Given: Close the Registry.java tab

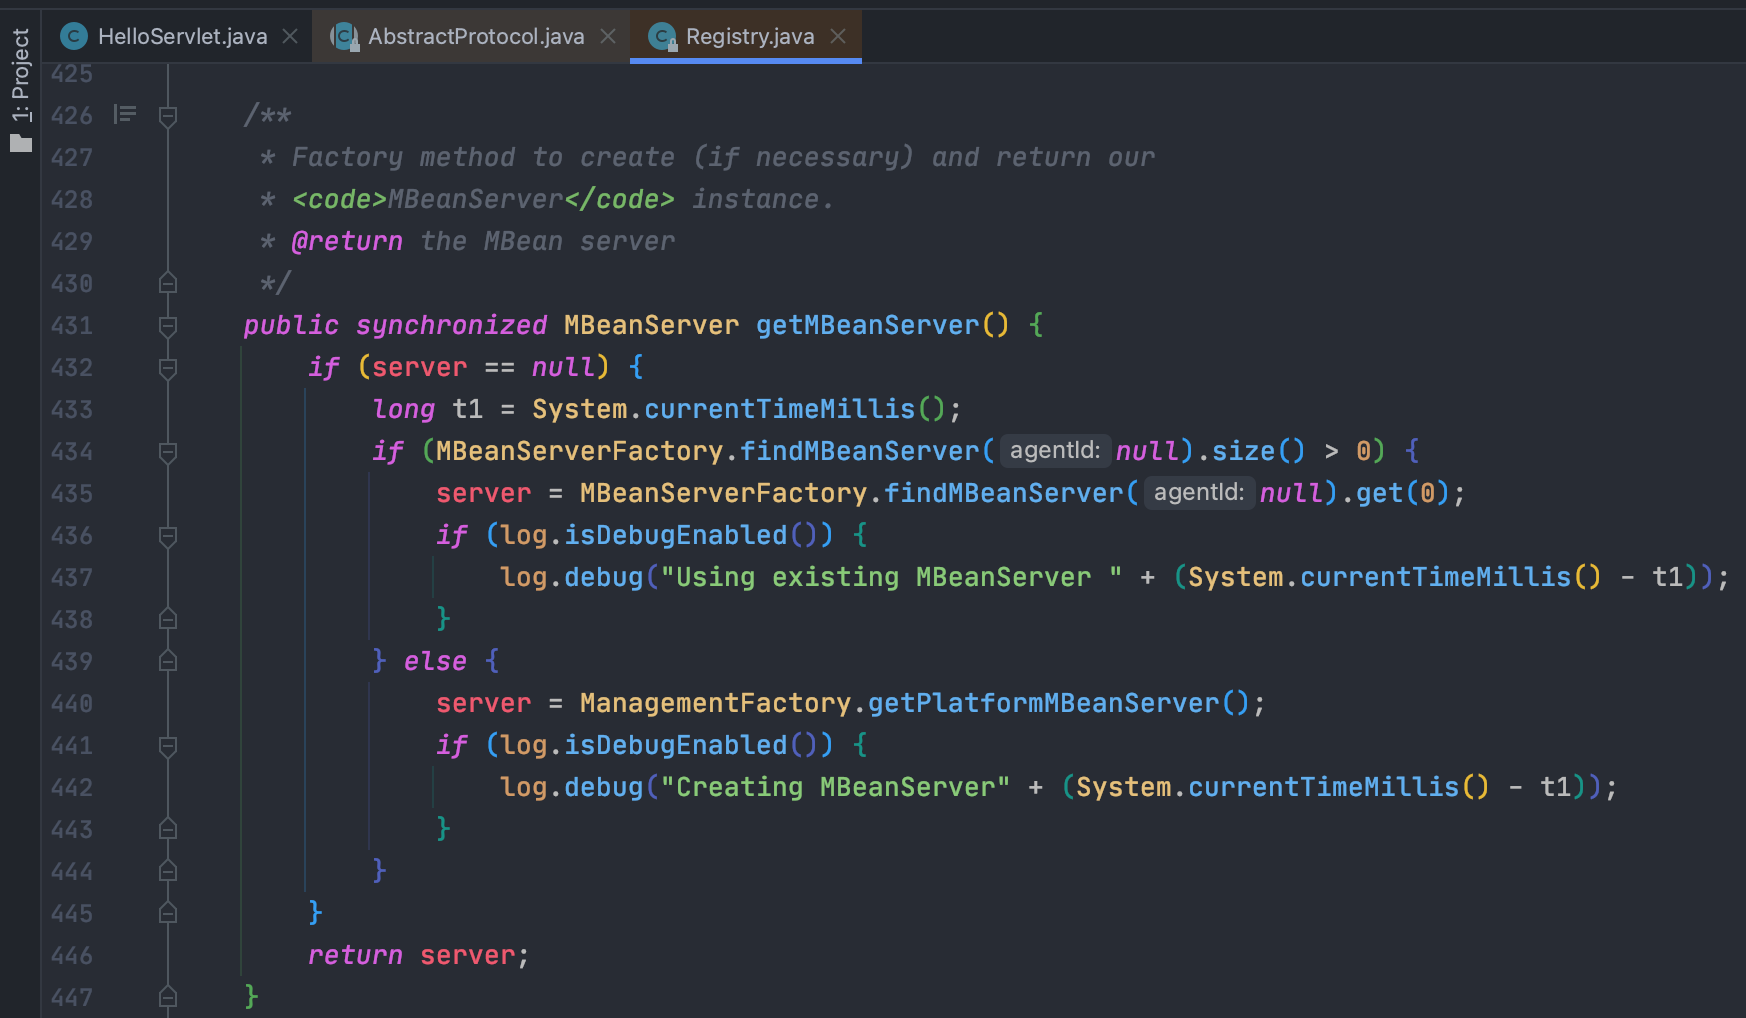Looking at the screenshot, I should point(838,37).
